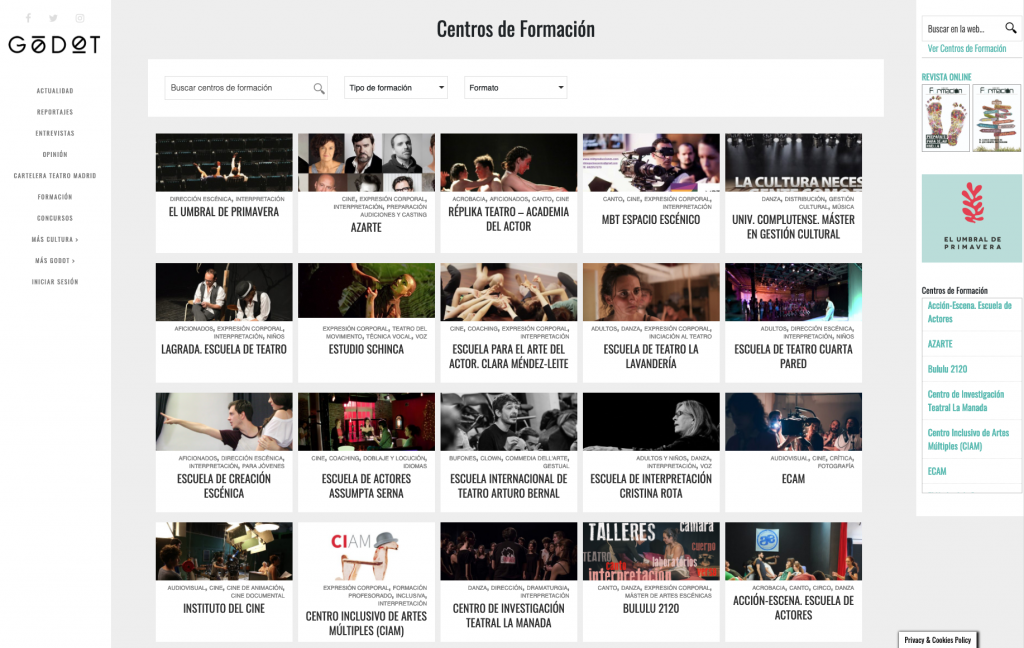The height and width of the screenshot is (648, 1024).
Task: Click the Godot logo
Action: tap(55, 44)
